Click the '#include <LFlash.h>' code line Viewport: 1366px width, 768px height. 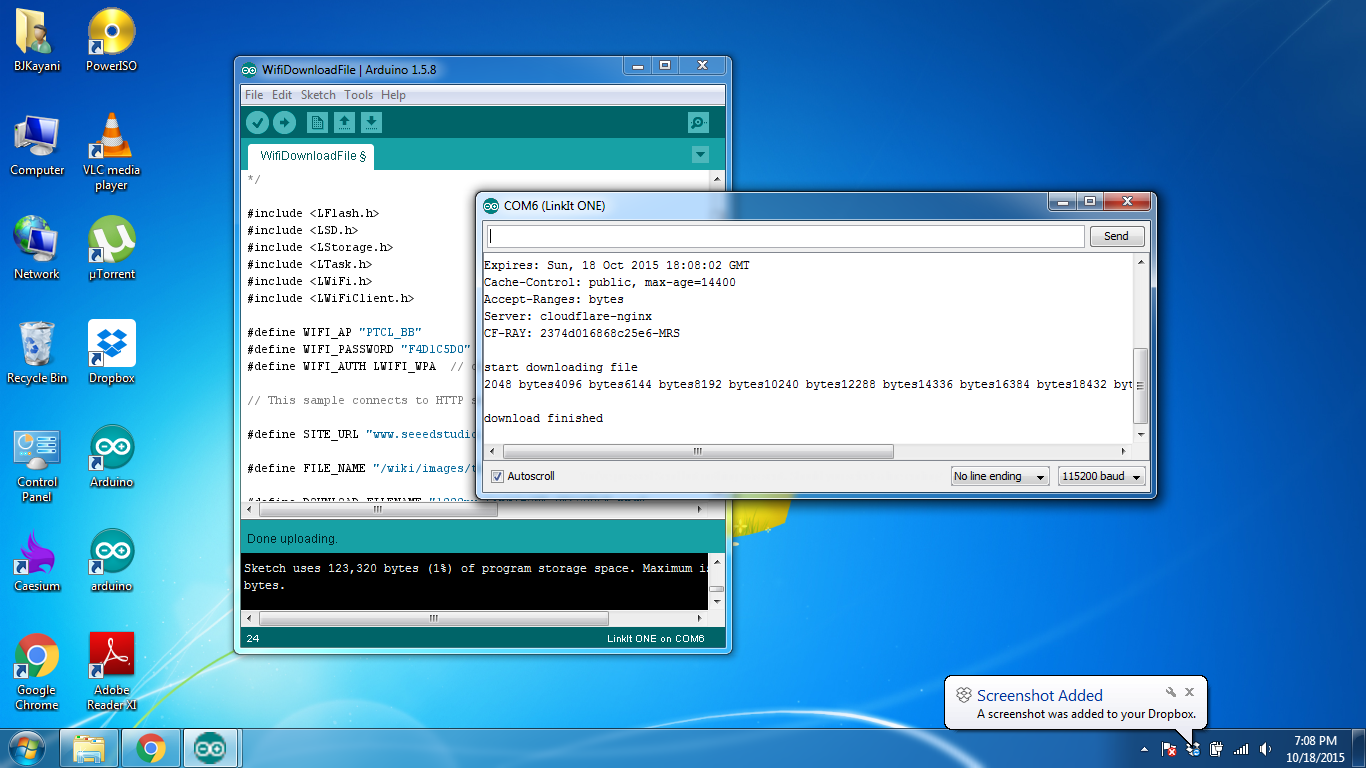tap(313, 213)
